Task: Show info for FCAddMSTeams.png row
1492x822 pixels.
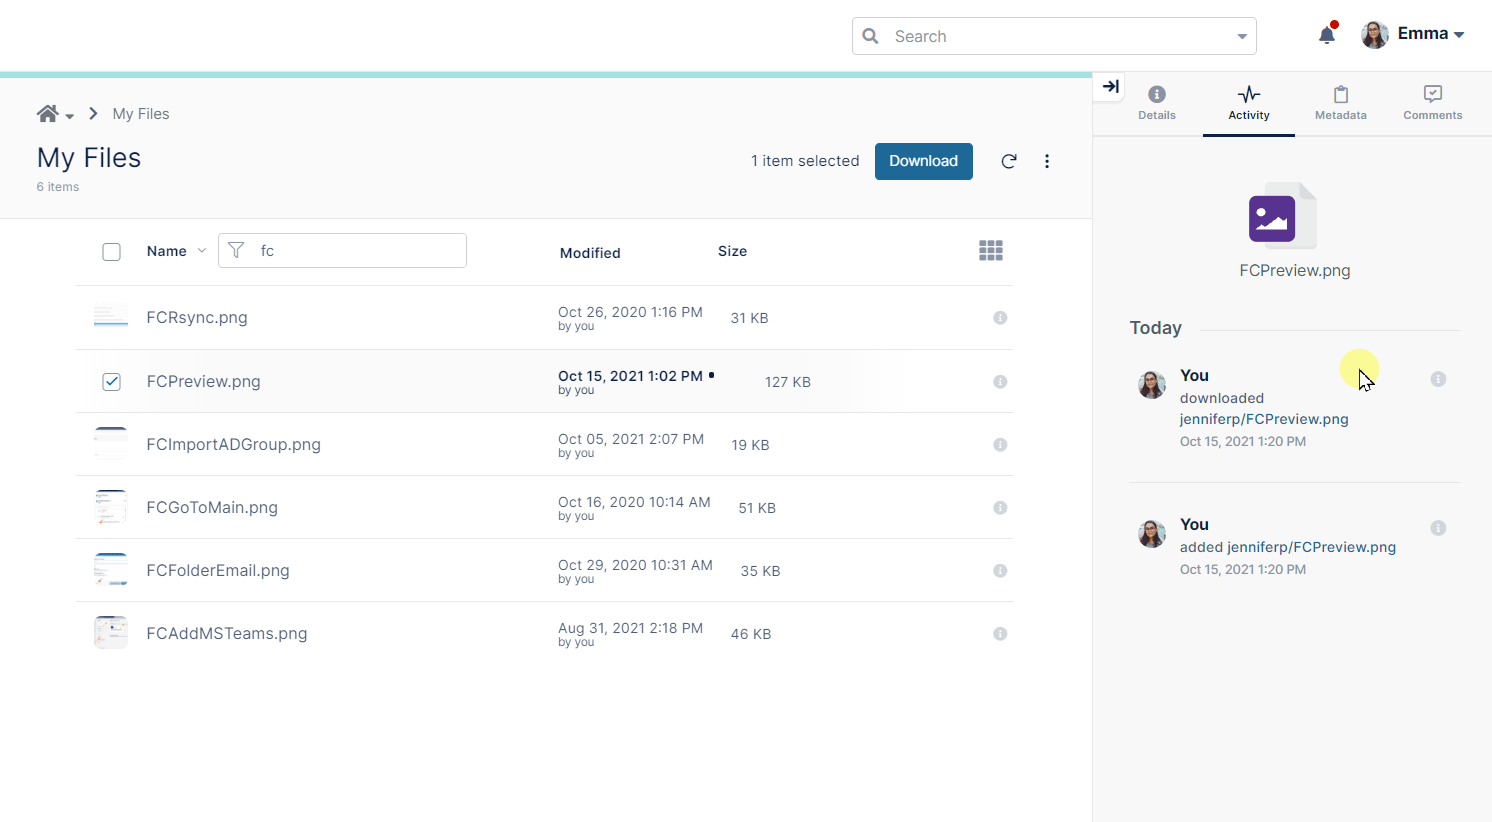Action: coord(999,634)
